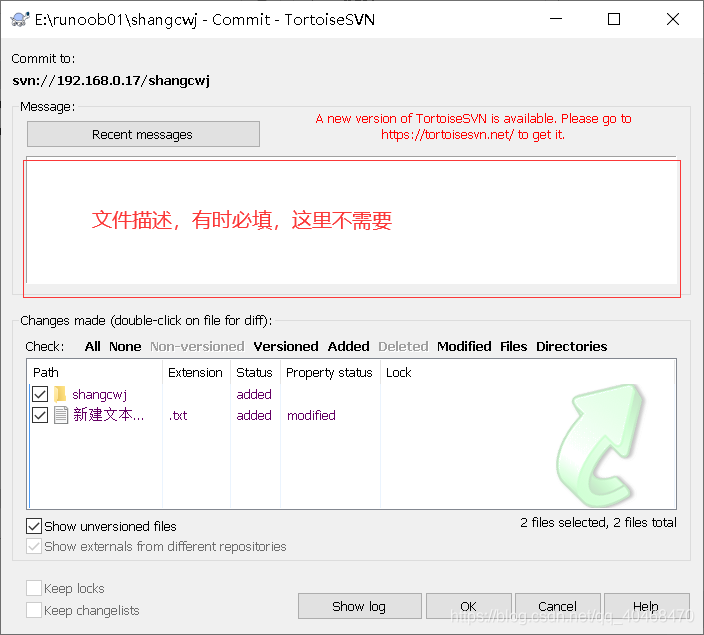Click the svn://192.168.0.17/shangcwj URL
The image size is (704, 635).
[111, 80]
